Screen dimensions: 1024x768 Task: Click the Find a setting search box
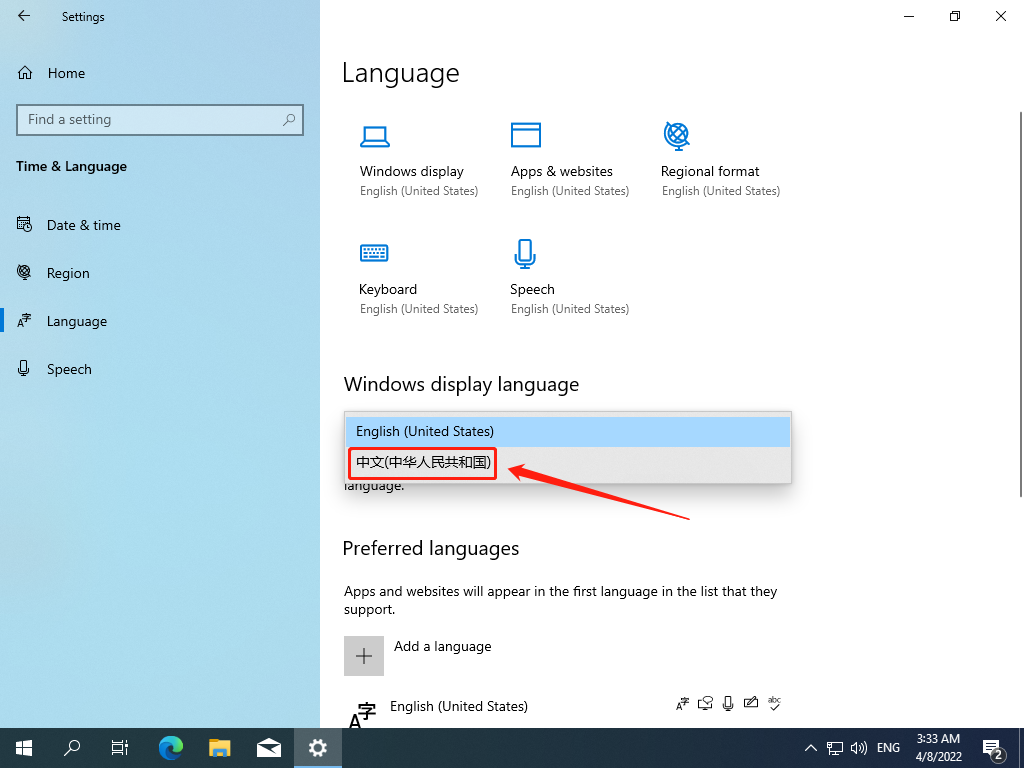[160, 119]
